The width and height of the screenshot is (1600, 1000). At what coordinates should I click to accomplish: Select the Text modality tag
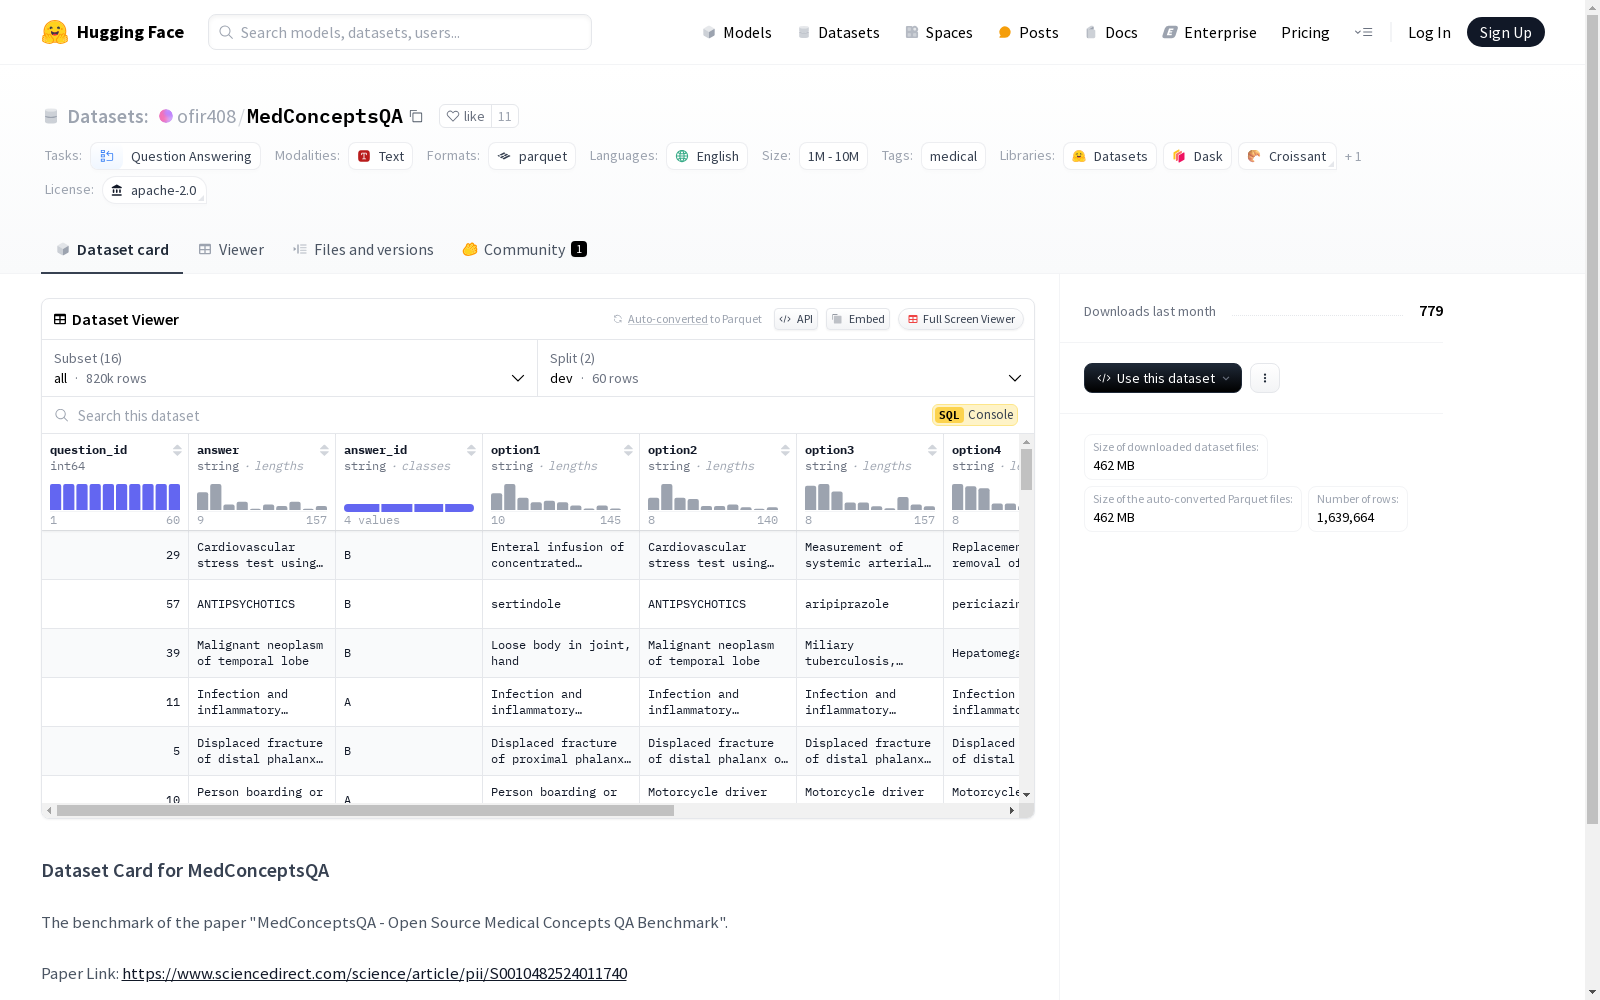[380, 156]
